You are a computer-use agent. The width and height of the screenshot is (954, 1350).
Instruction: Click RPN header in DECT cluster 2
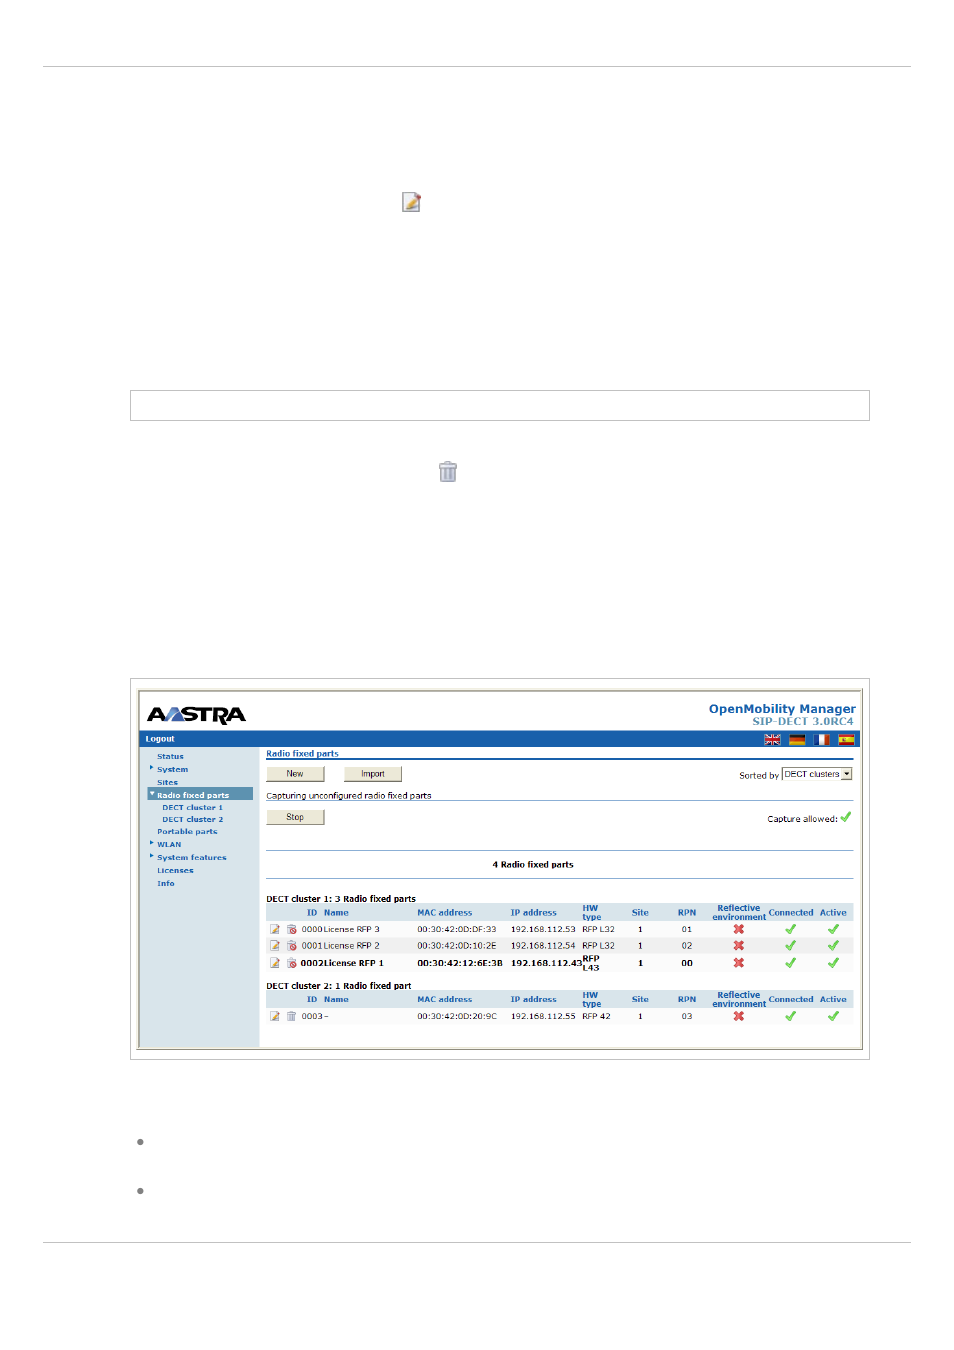tap(687, 1000)
